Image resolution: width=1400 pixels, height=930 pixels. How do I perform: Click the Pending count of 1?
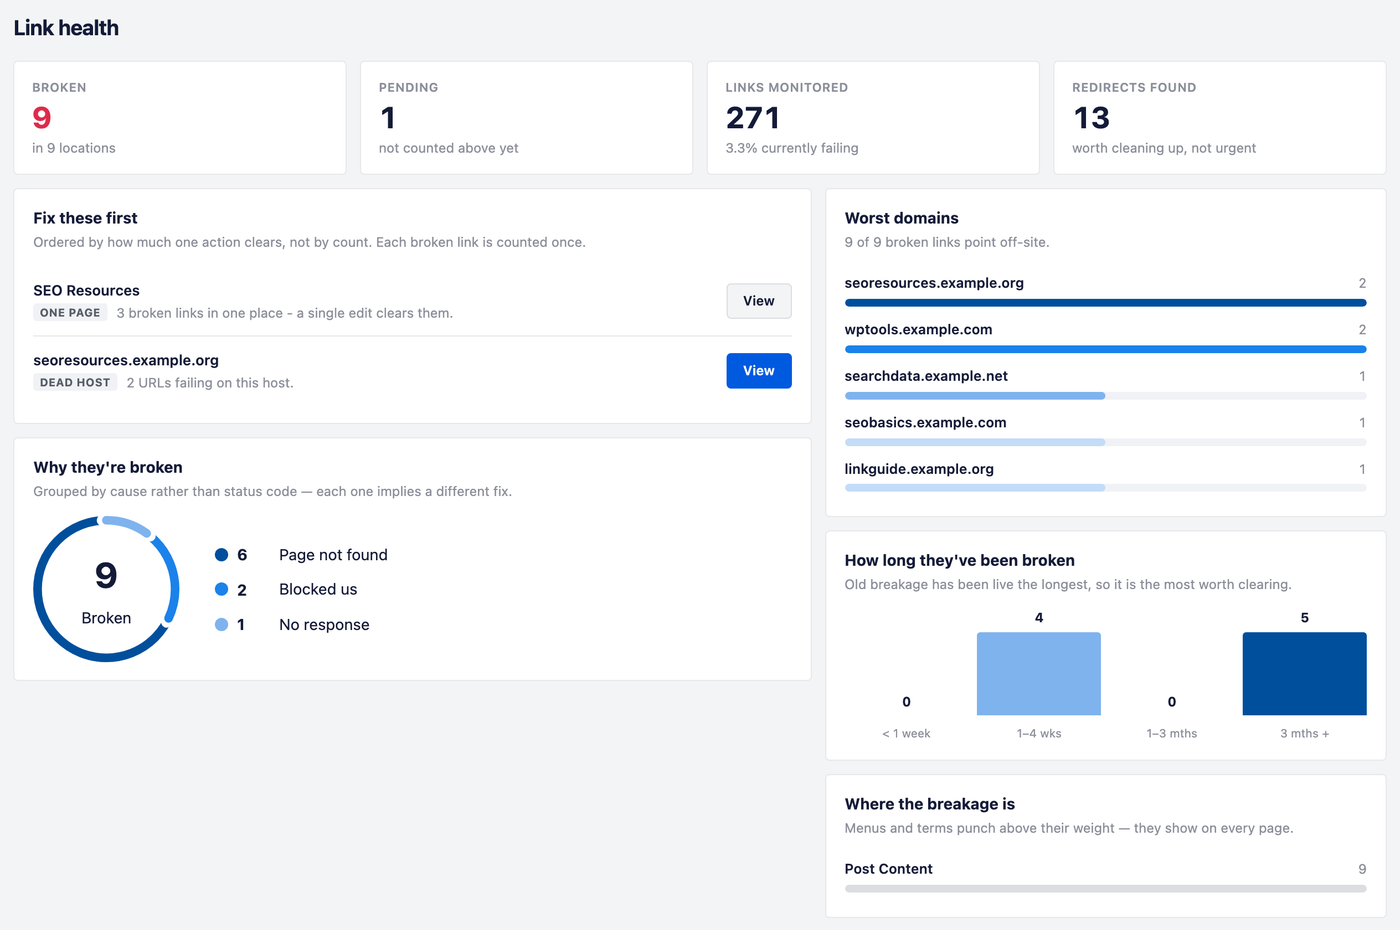[x=388, y=118]
